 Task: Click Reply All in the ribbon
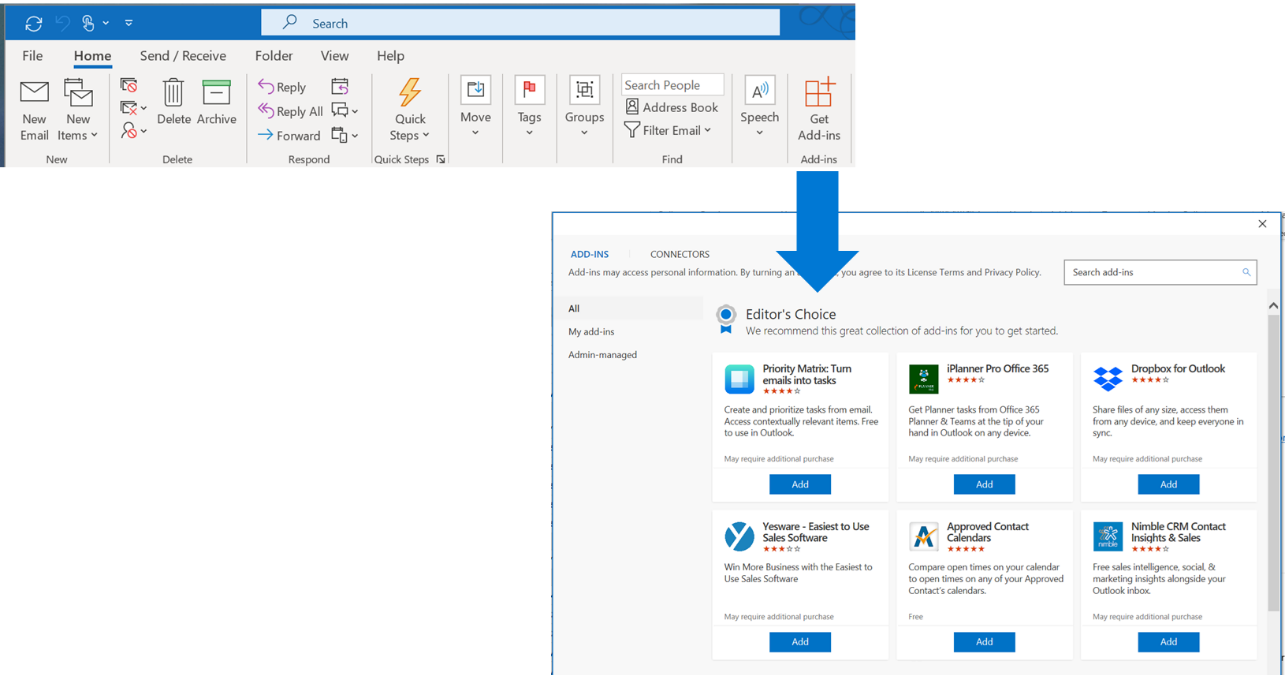[x=290, y=111]
